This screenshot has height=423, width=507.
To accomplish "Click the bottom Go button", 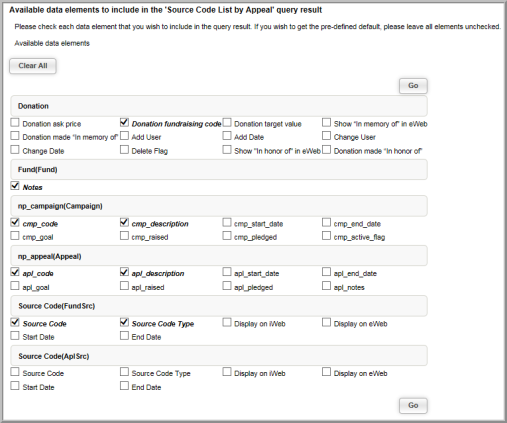I will click(x=413, y=405).
